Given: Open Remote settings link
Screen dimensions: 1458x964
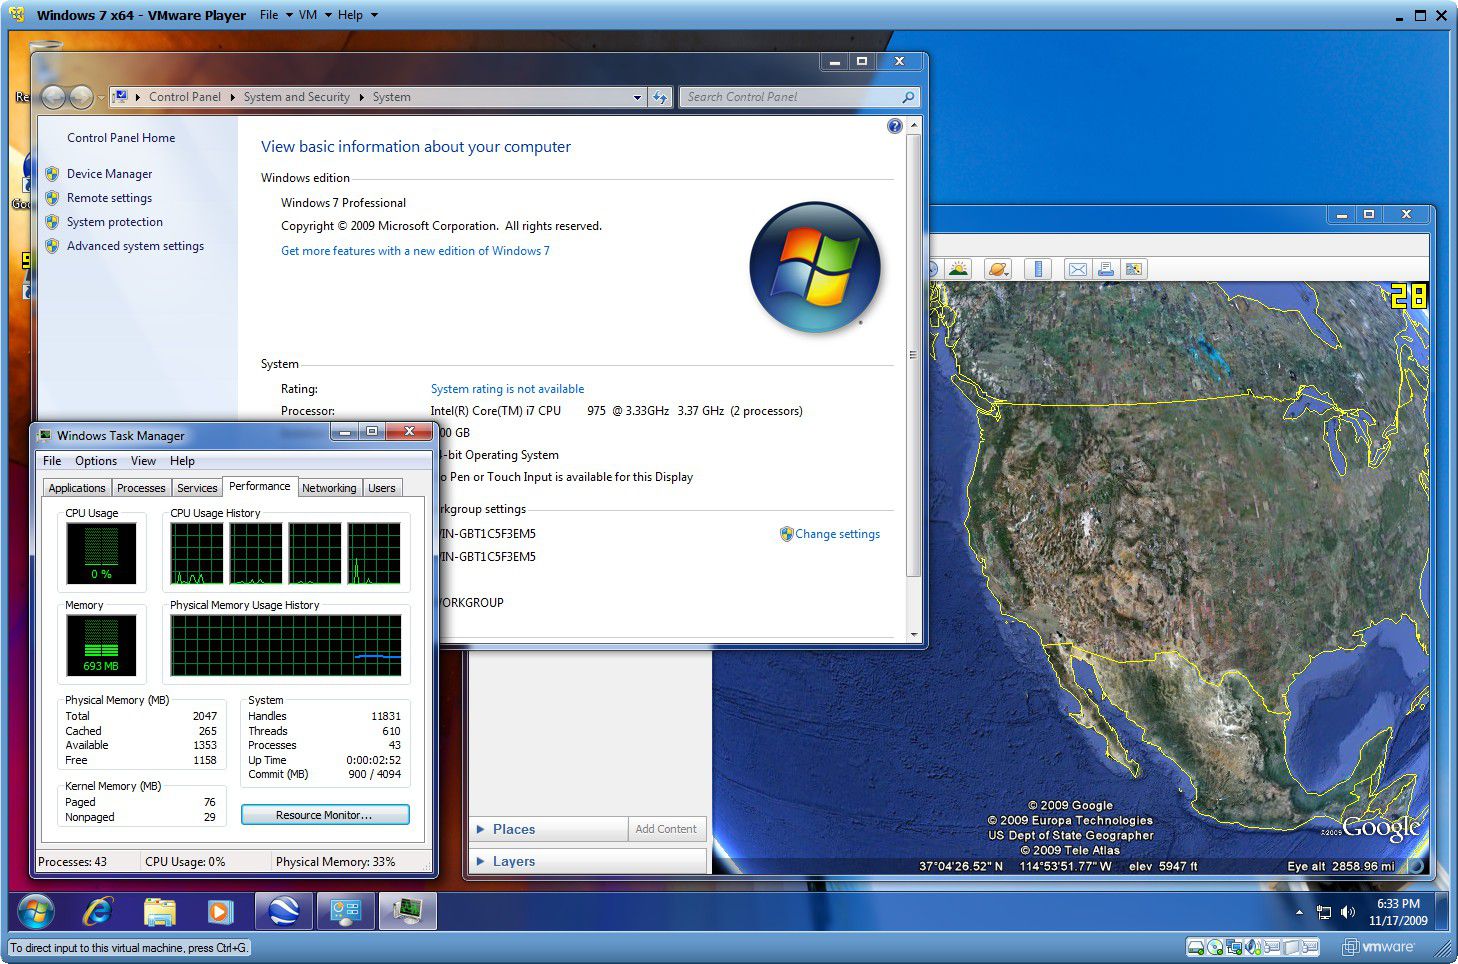Looking at the screenshot, I should 109,198.
